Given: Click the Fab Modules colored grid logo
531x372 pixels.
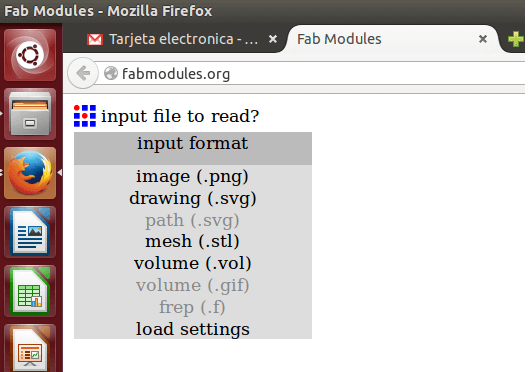Looking at the screenshot, I should pyautogui.click(x=85, y=116).
